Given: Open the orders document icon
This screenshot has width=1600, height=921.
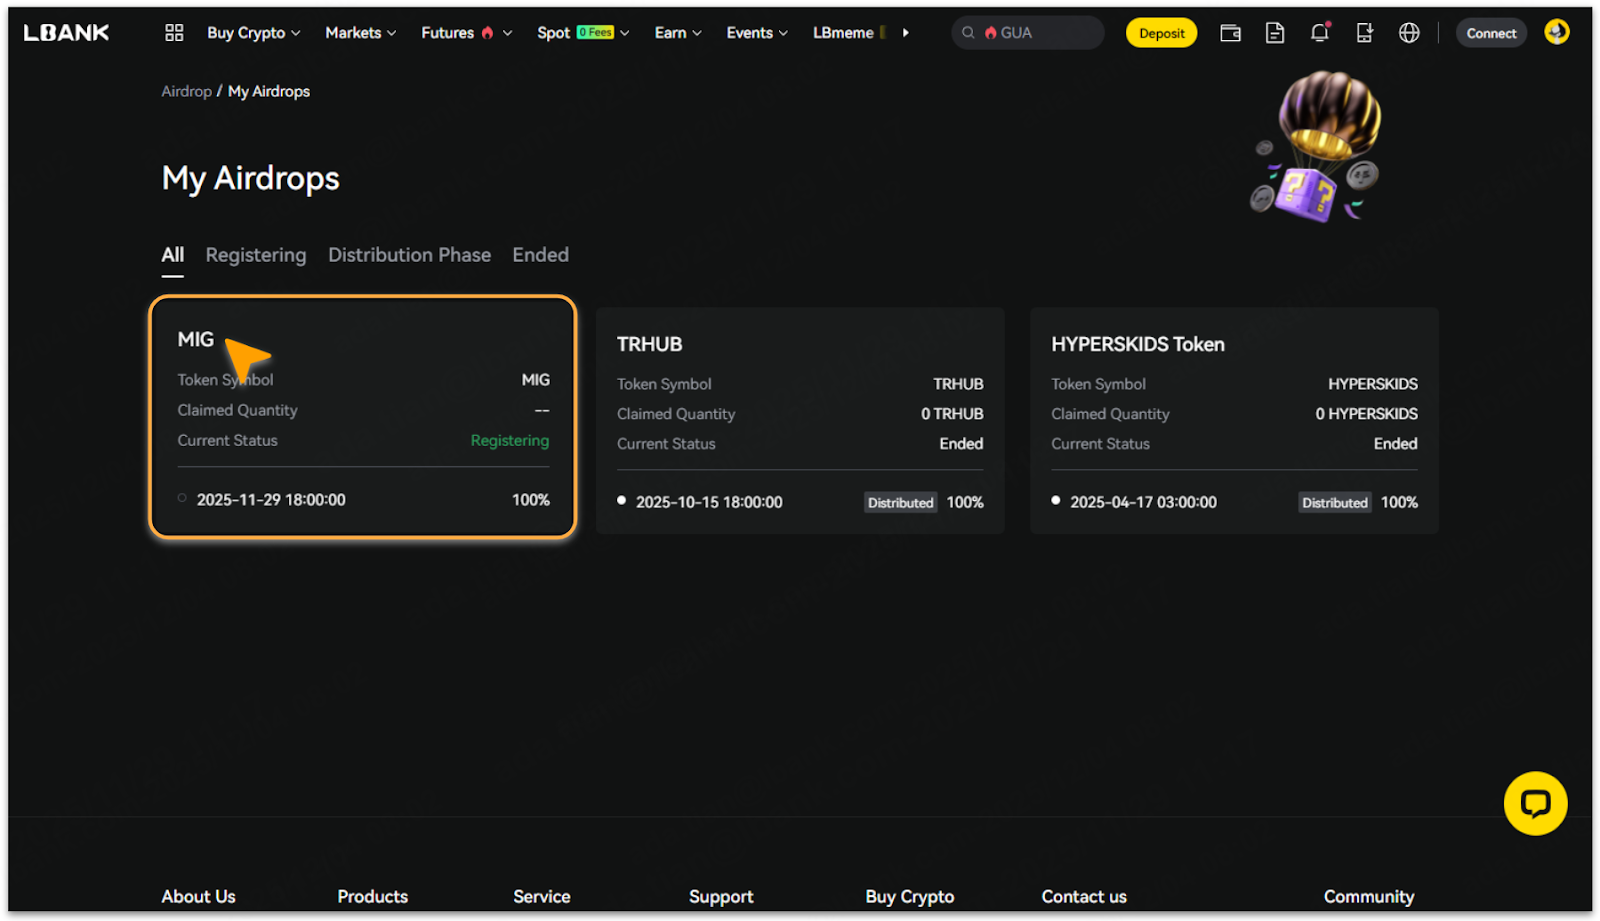Looking at the screenshot, I should click(1275, 33).
